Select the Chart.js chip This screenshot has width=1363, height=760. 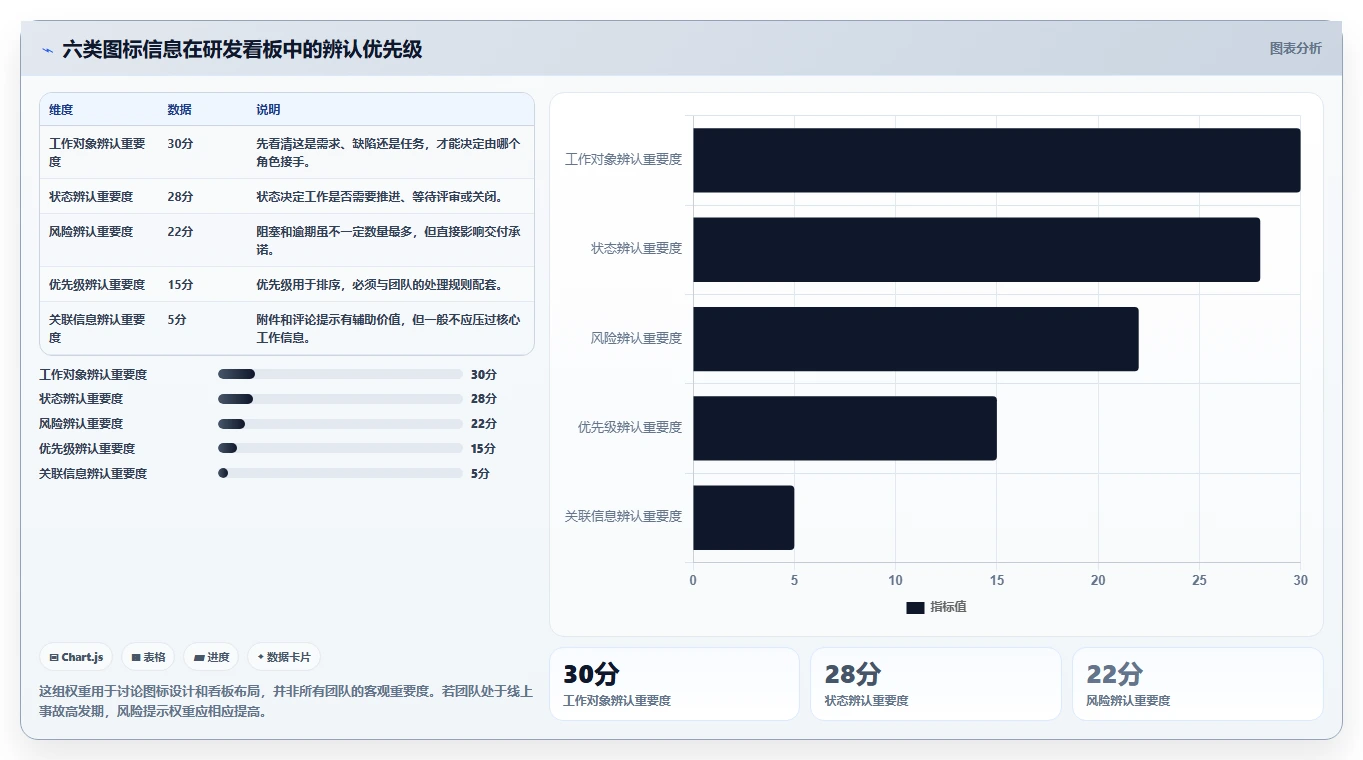click(x=77, y=657)
